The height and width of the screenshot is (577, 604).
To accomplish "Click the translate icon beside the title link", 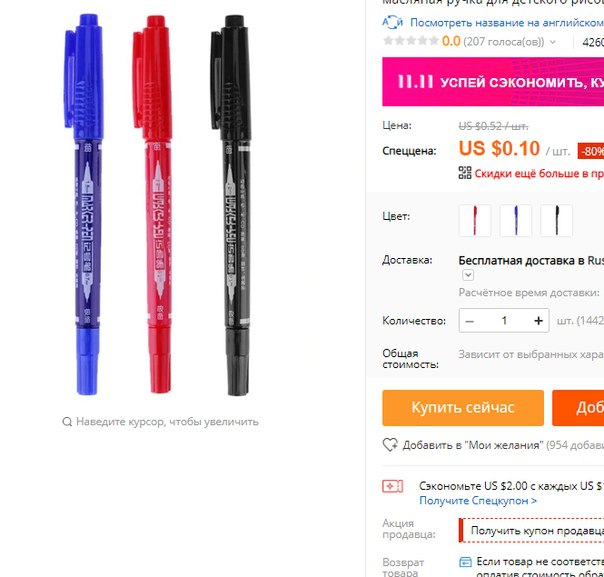I will click(x=392, y=22).
